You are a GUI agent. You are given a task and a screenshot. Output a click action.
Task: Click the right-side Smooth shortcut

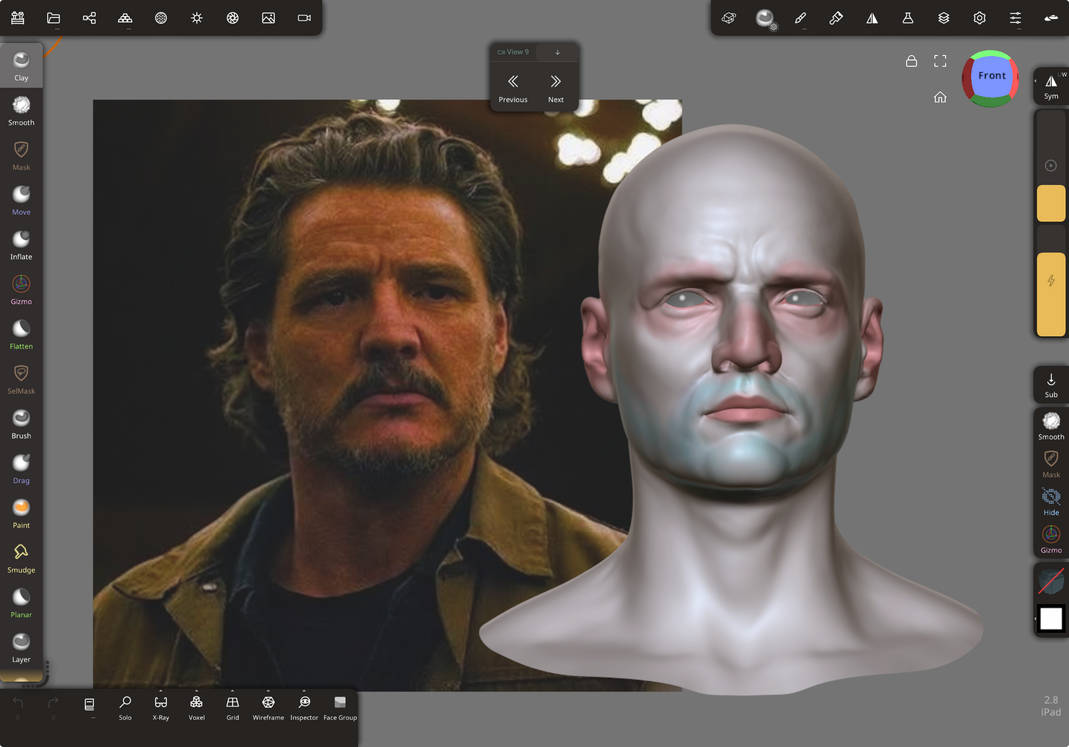point(1051,425)
